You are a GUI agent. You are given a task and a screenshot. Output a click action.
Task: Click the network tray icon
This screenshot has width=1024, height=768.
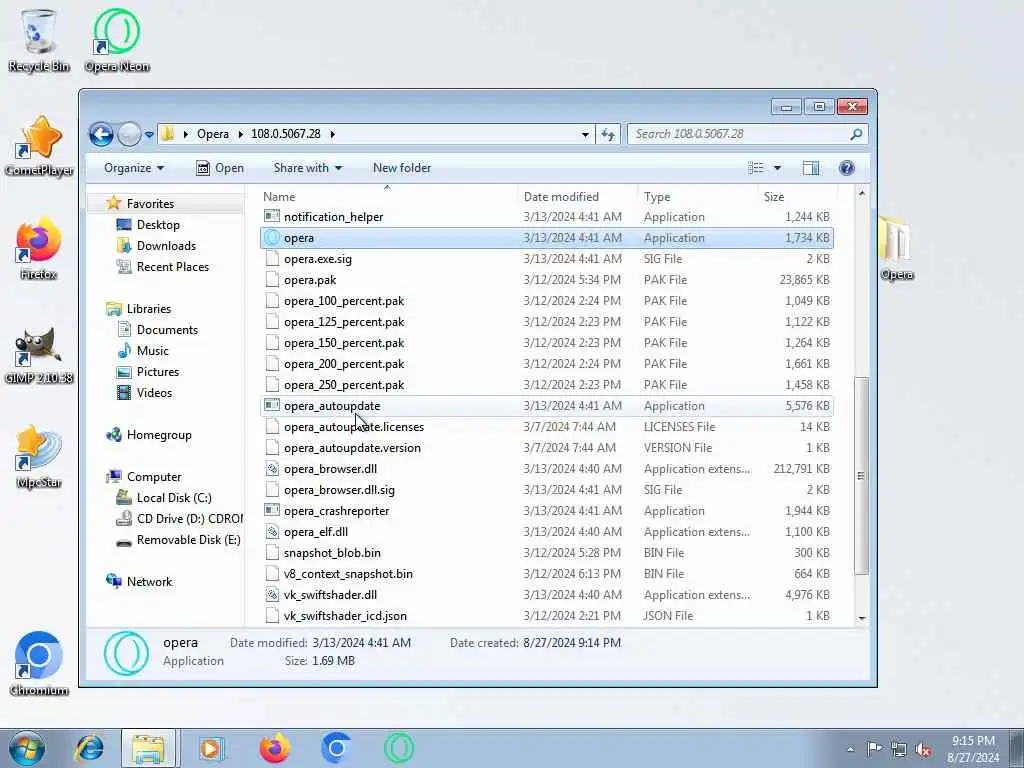[899, 750]
